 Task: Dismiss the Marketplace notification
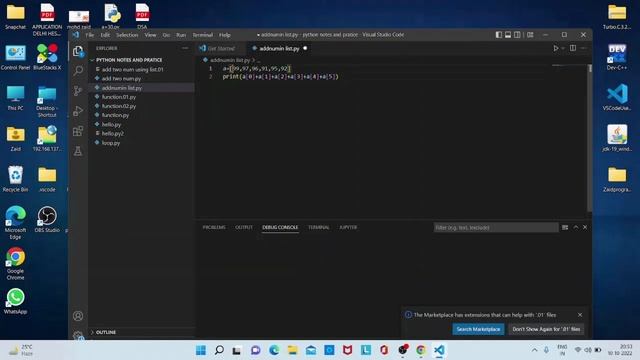click(580, 315)
